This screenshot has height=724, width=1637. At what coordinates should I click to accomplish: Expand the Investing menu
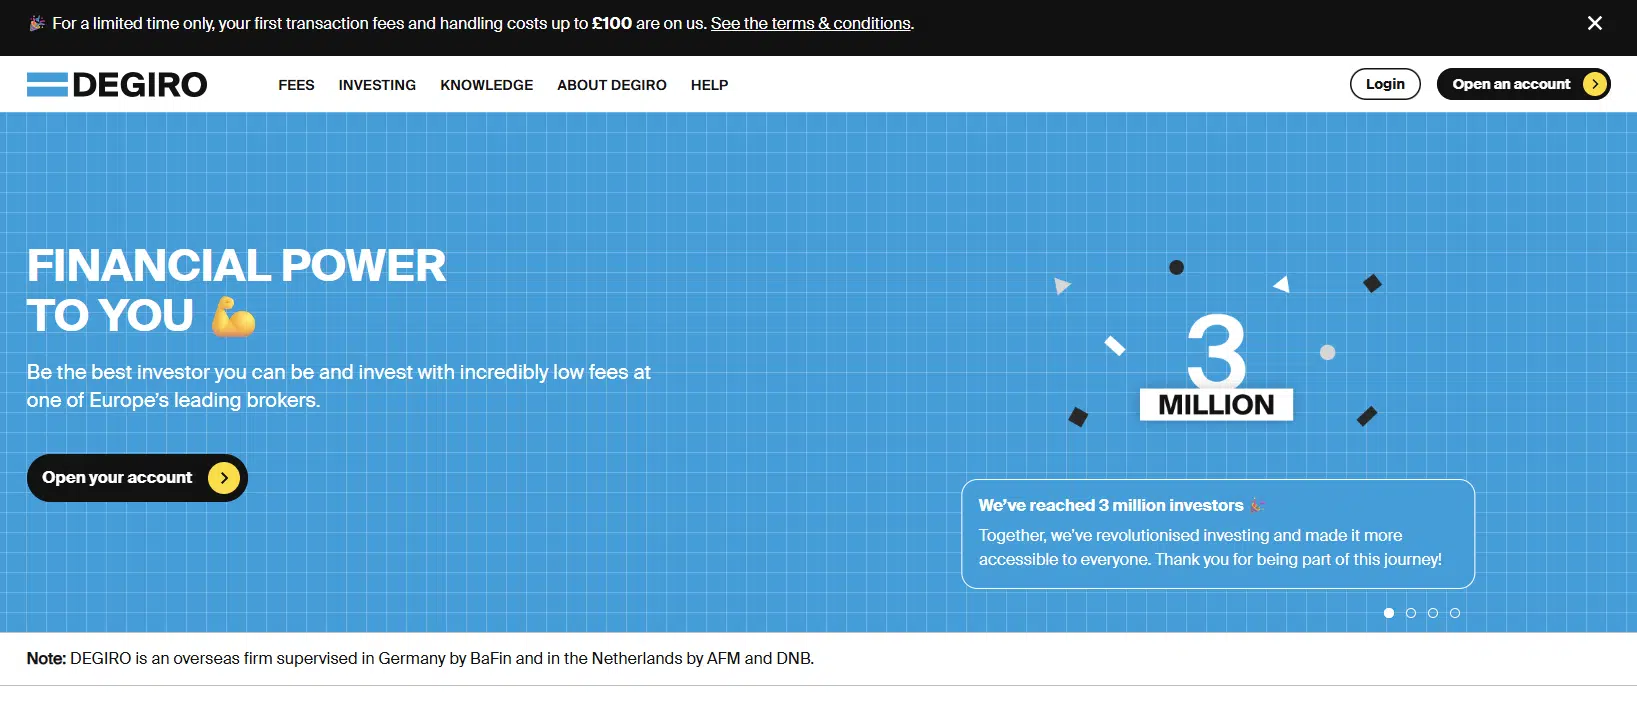click(377, 85)
